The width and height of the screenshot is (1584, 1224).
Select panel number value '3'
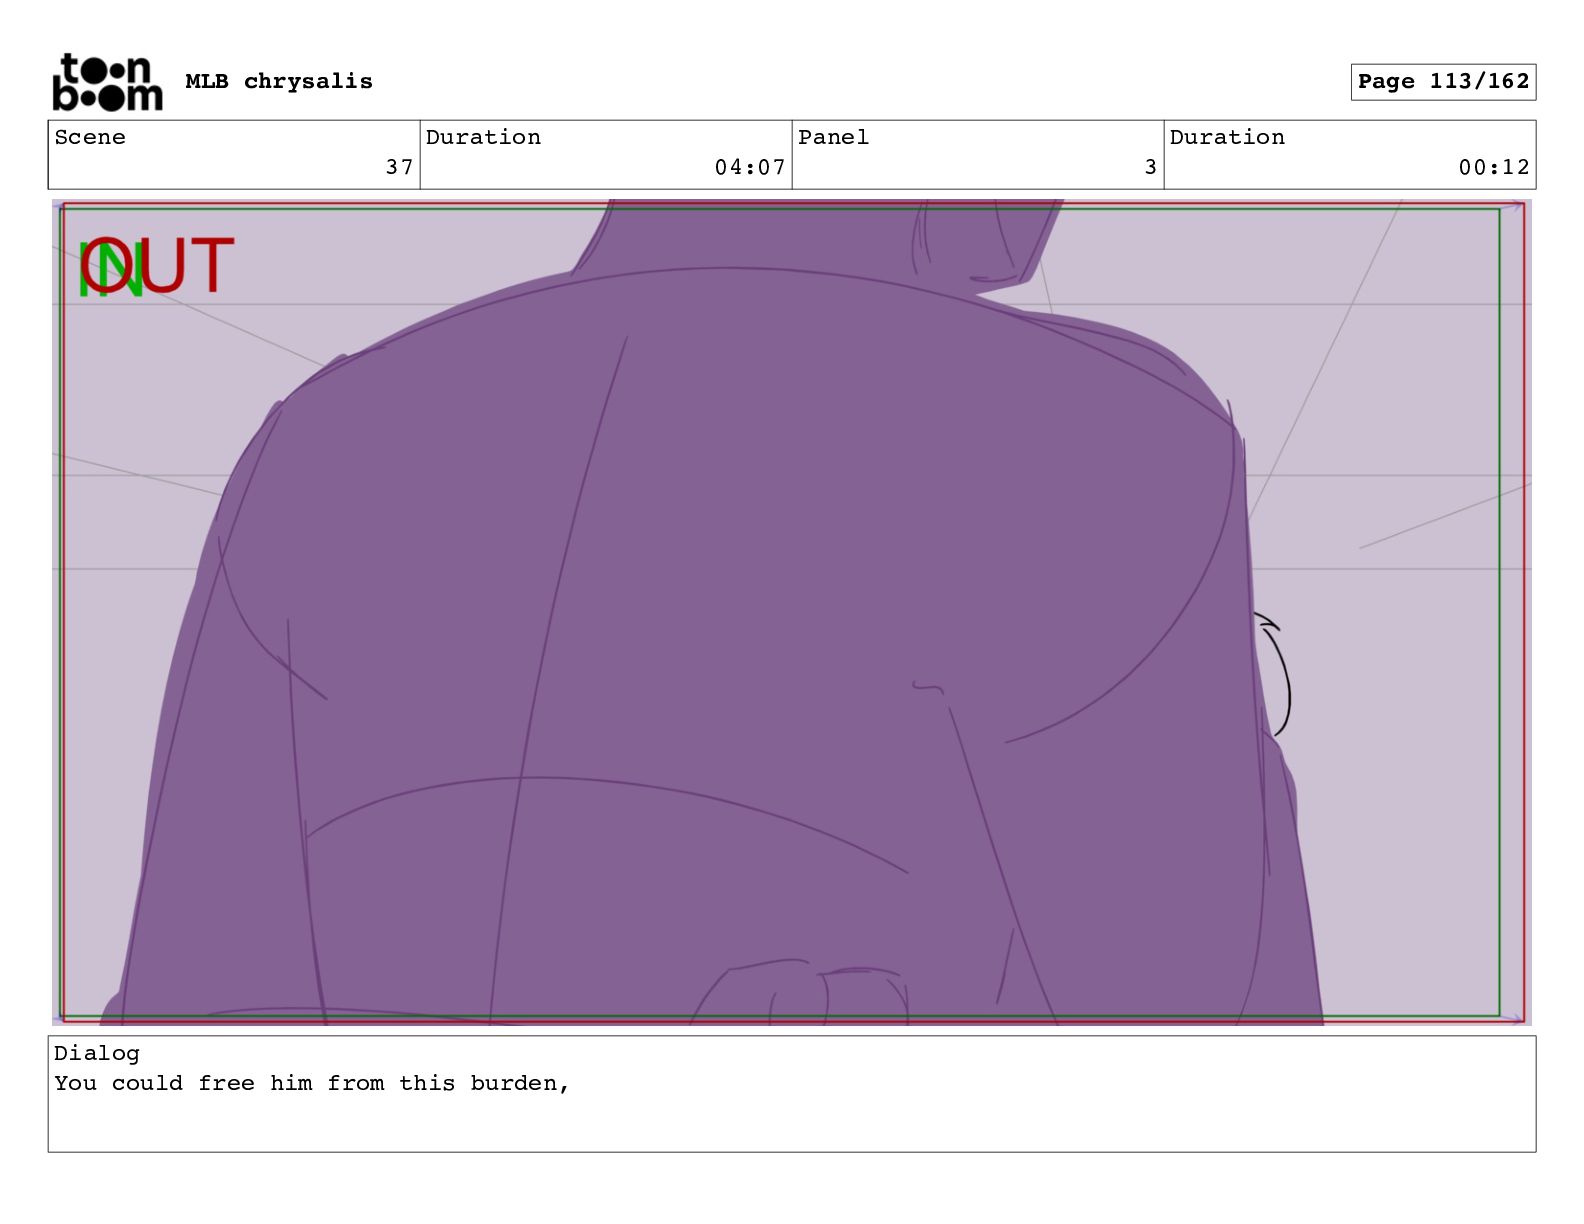tap(1151, 167)
